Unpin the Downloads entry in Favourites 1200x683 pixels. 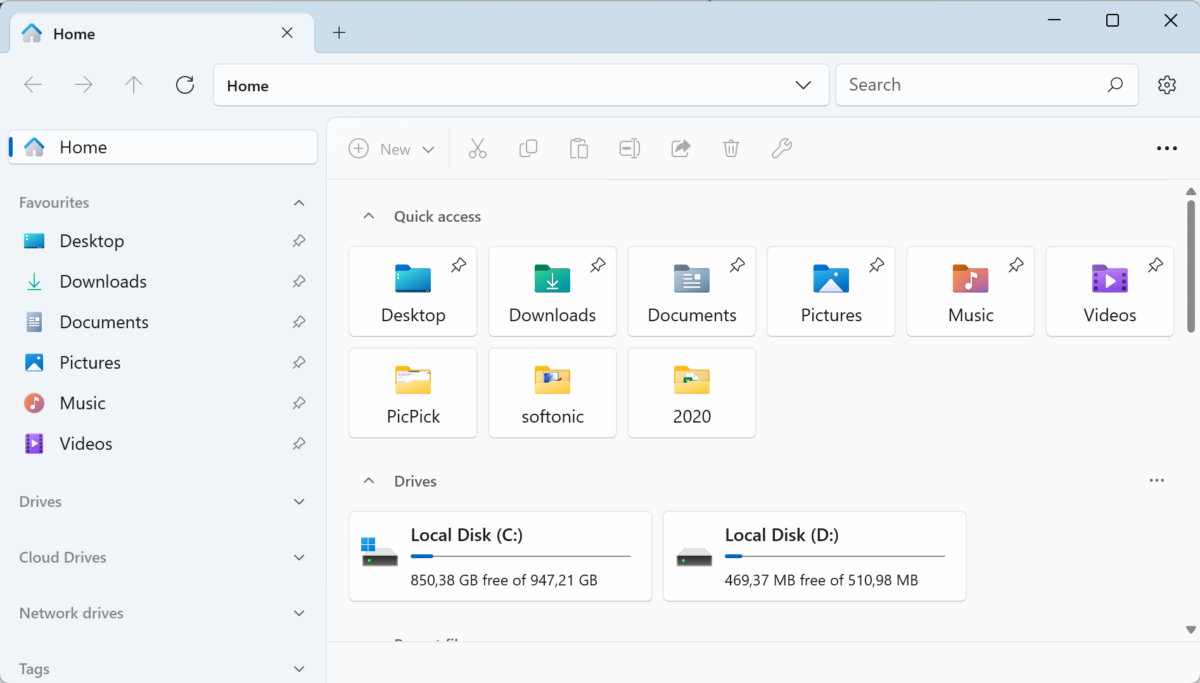coord(298,281)
